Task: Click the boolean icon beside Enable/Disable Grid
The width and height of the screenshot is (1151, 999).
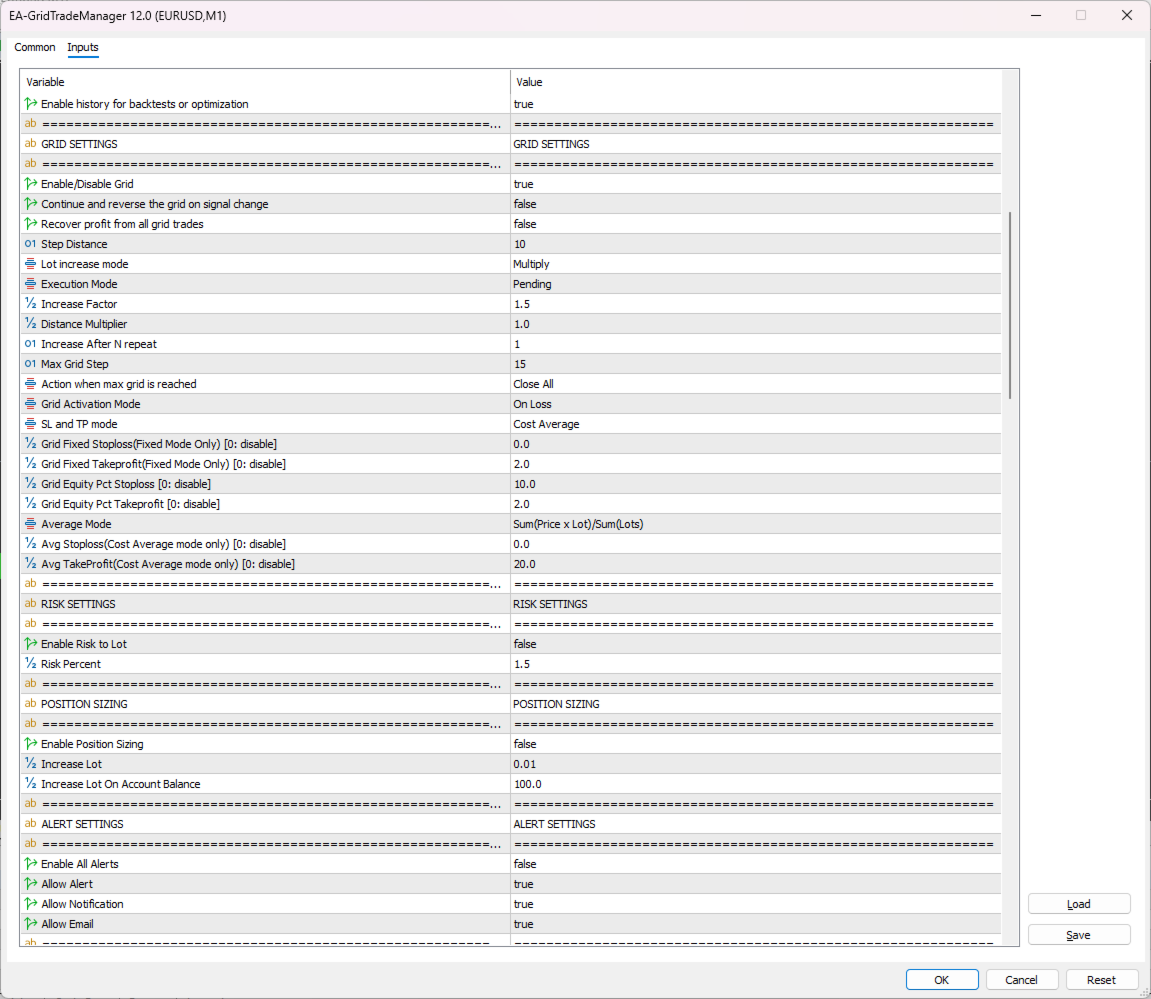Action: (31, 184)
